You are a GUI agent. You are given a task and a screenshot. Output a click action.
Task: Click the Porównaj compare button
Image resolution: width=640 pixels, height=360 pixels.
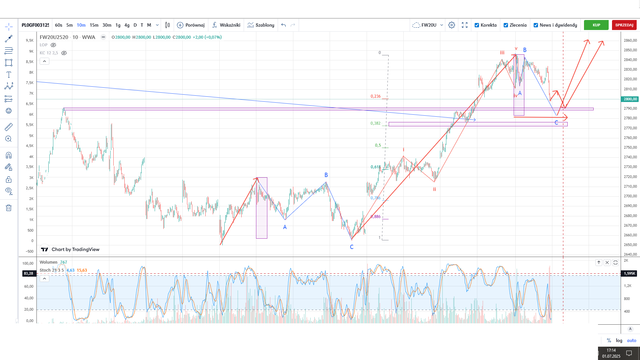(191, 25)
